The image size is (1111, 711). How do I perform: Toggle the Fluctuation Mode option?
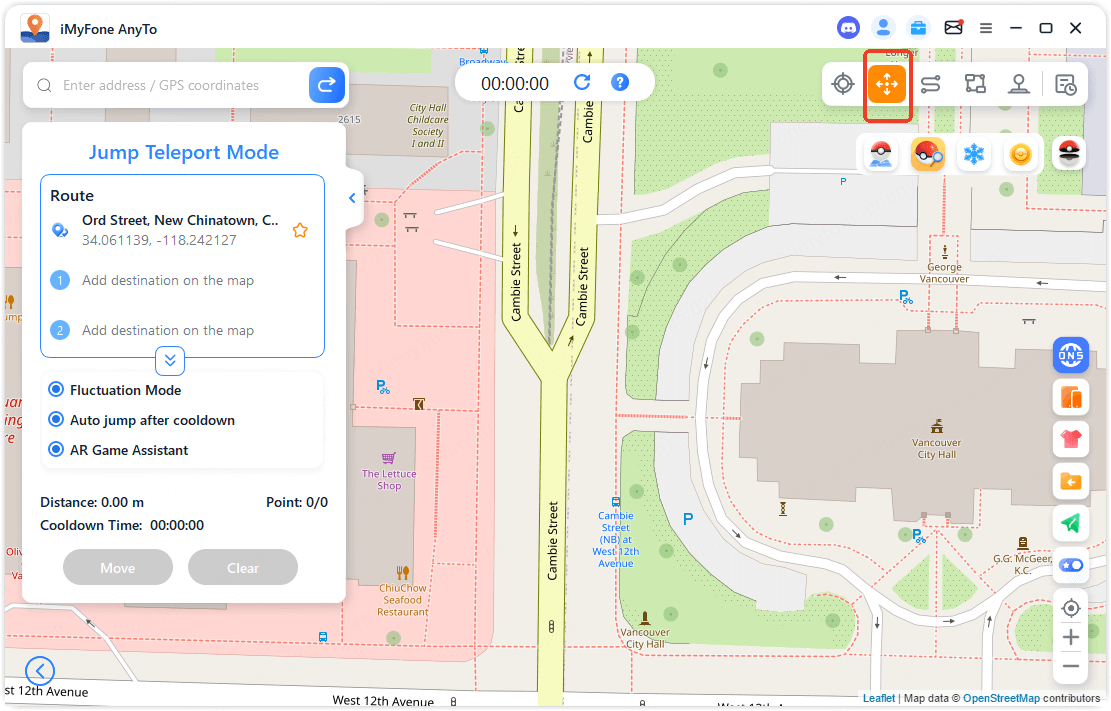point(57,390)
